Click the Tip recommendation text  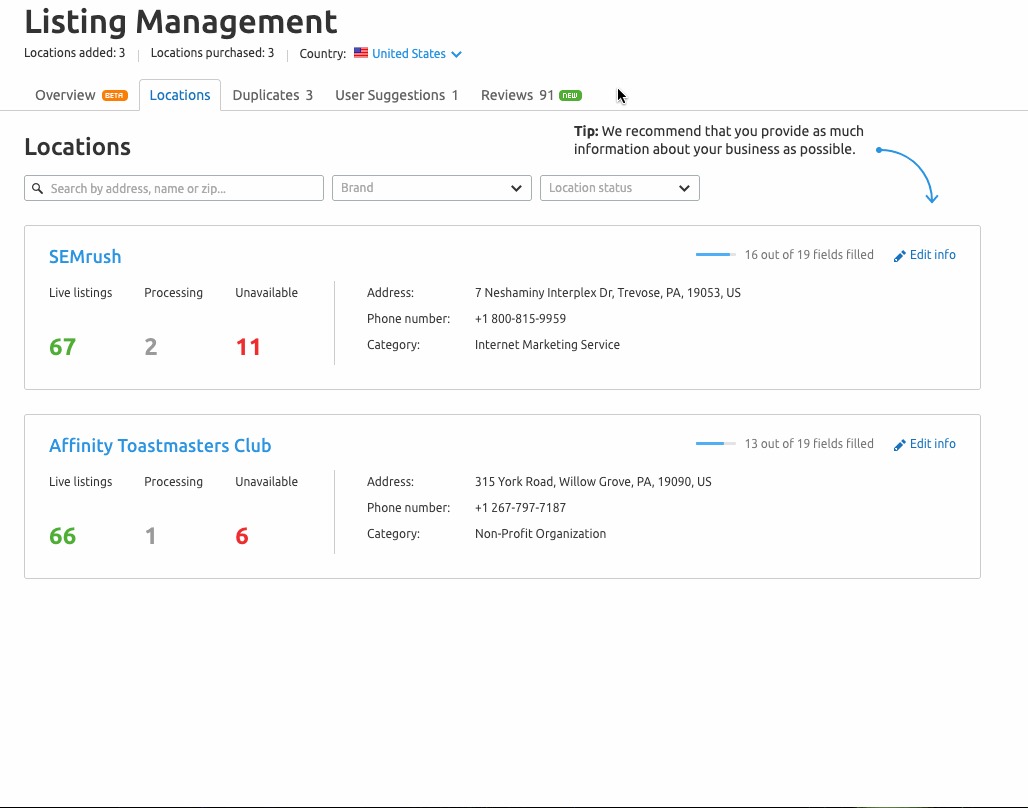coord(719,140)
